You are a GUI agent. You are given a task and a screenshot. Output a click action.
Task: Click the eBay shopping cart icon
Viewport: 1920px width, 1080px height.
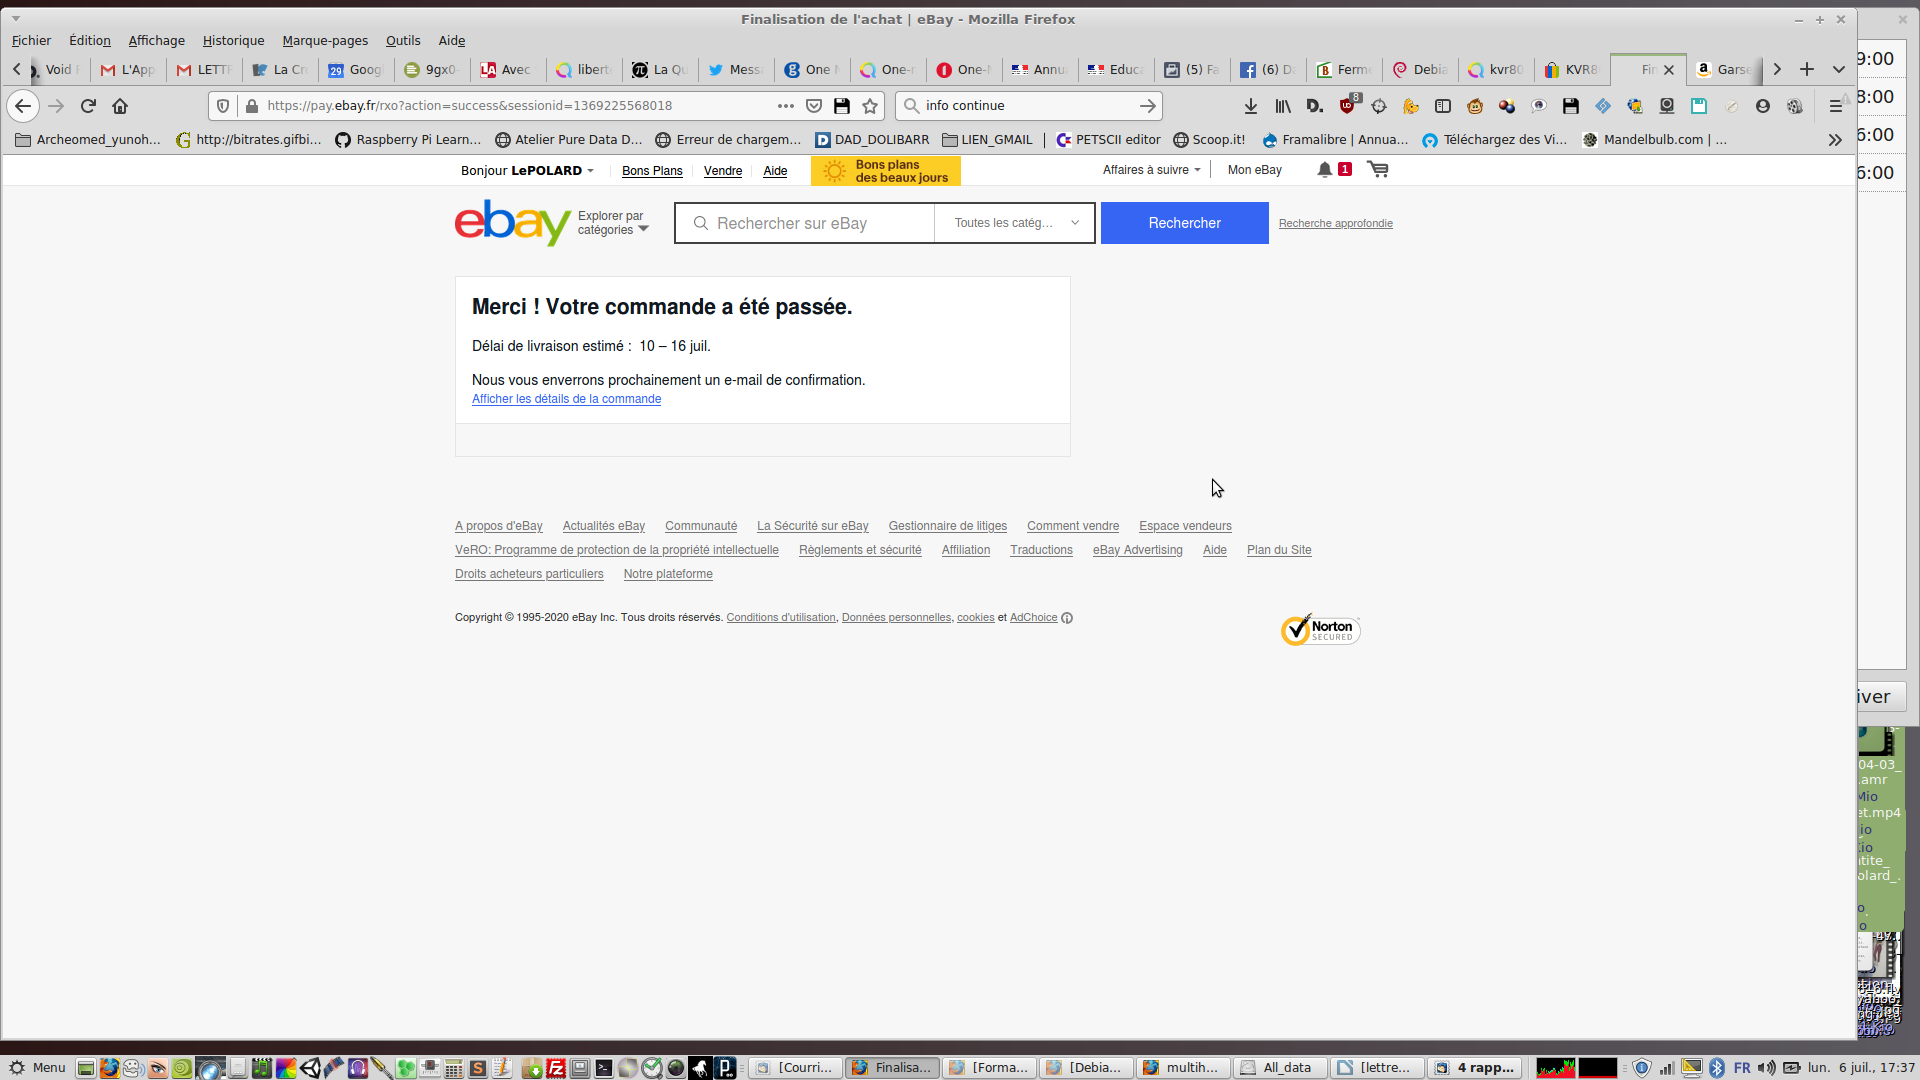coord(1378,169)
